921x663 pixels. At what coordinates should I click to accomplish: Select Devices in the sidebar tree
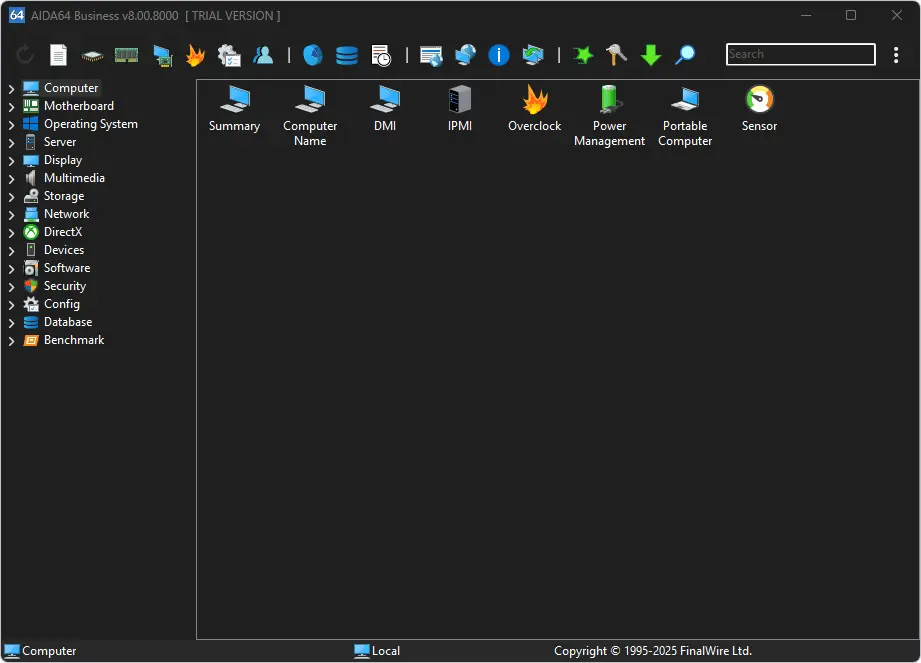tap(64, 250)
